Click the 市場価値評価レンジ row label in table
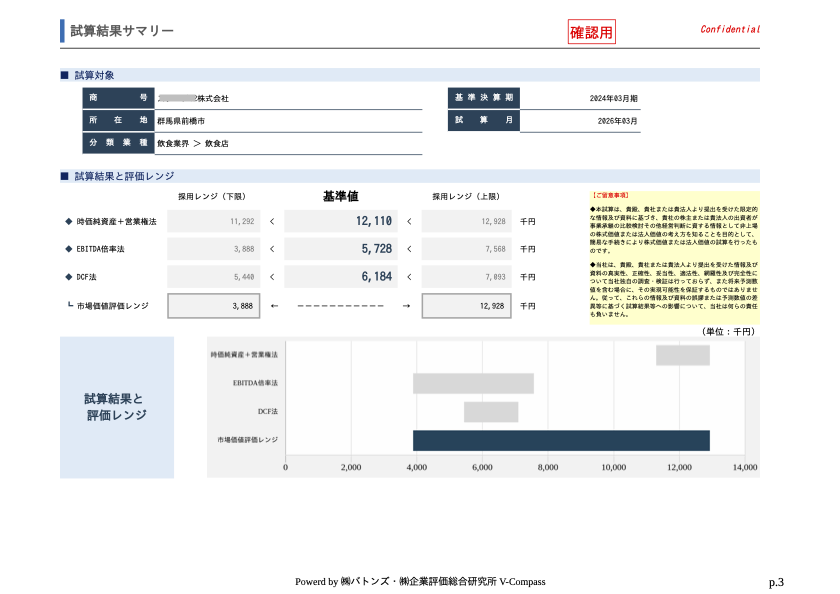 112,306
